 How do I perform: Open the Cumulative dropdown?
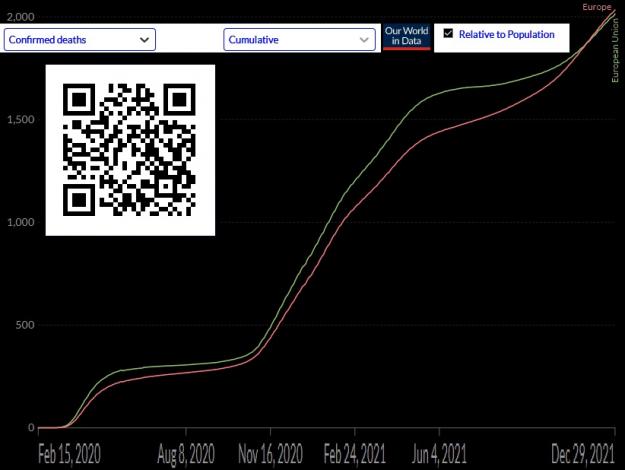[x=299, y=39]
